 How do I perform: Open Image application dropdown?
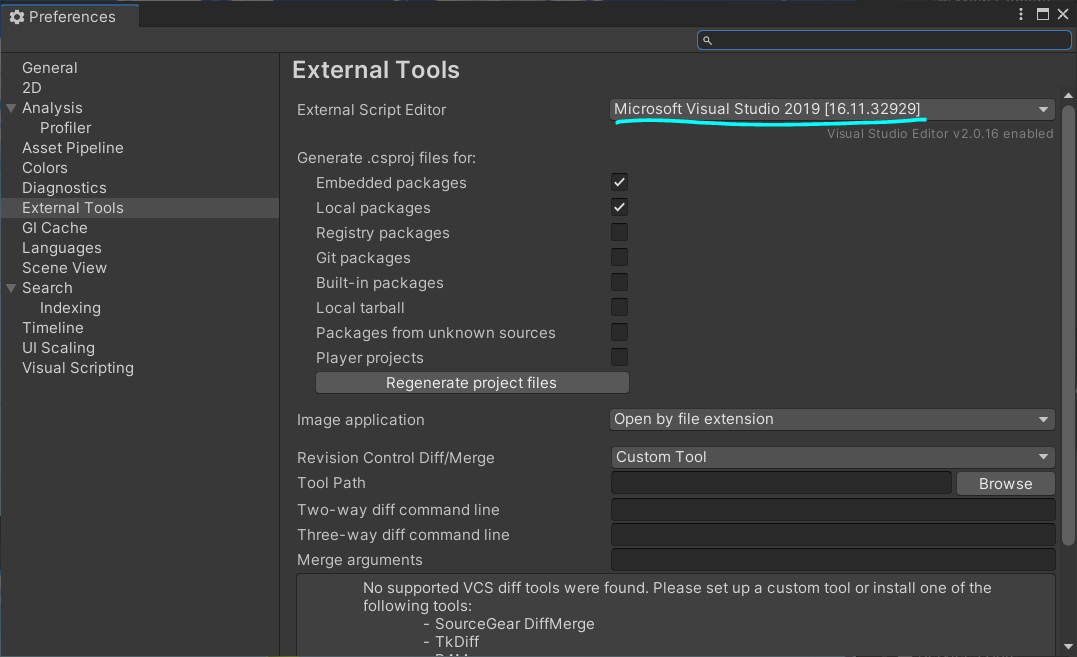[x=832, y=419]
